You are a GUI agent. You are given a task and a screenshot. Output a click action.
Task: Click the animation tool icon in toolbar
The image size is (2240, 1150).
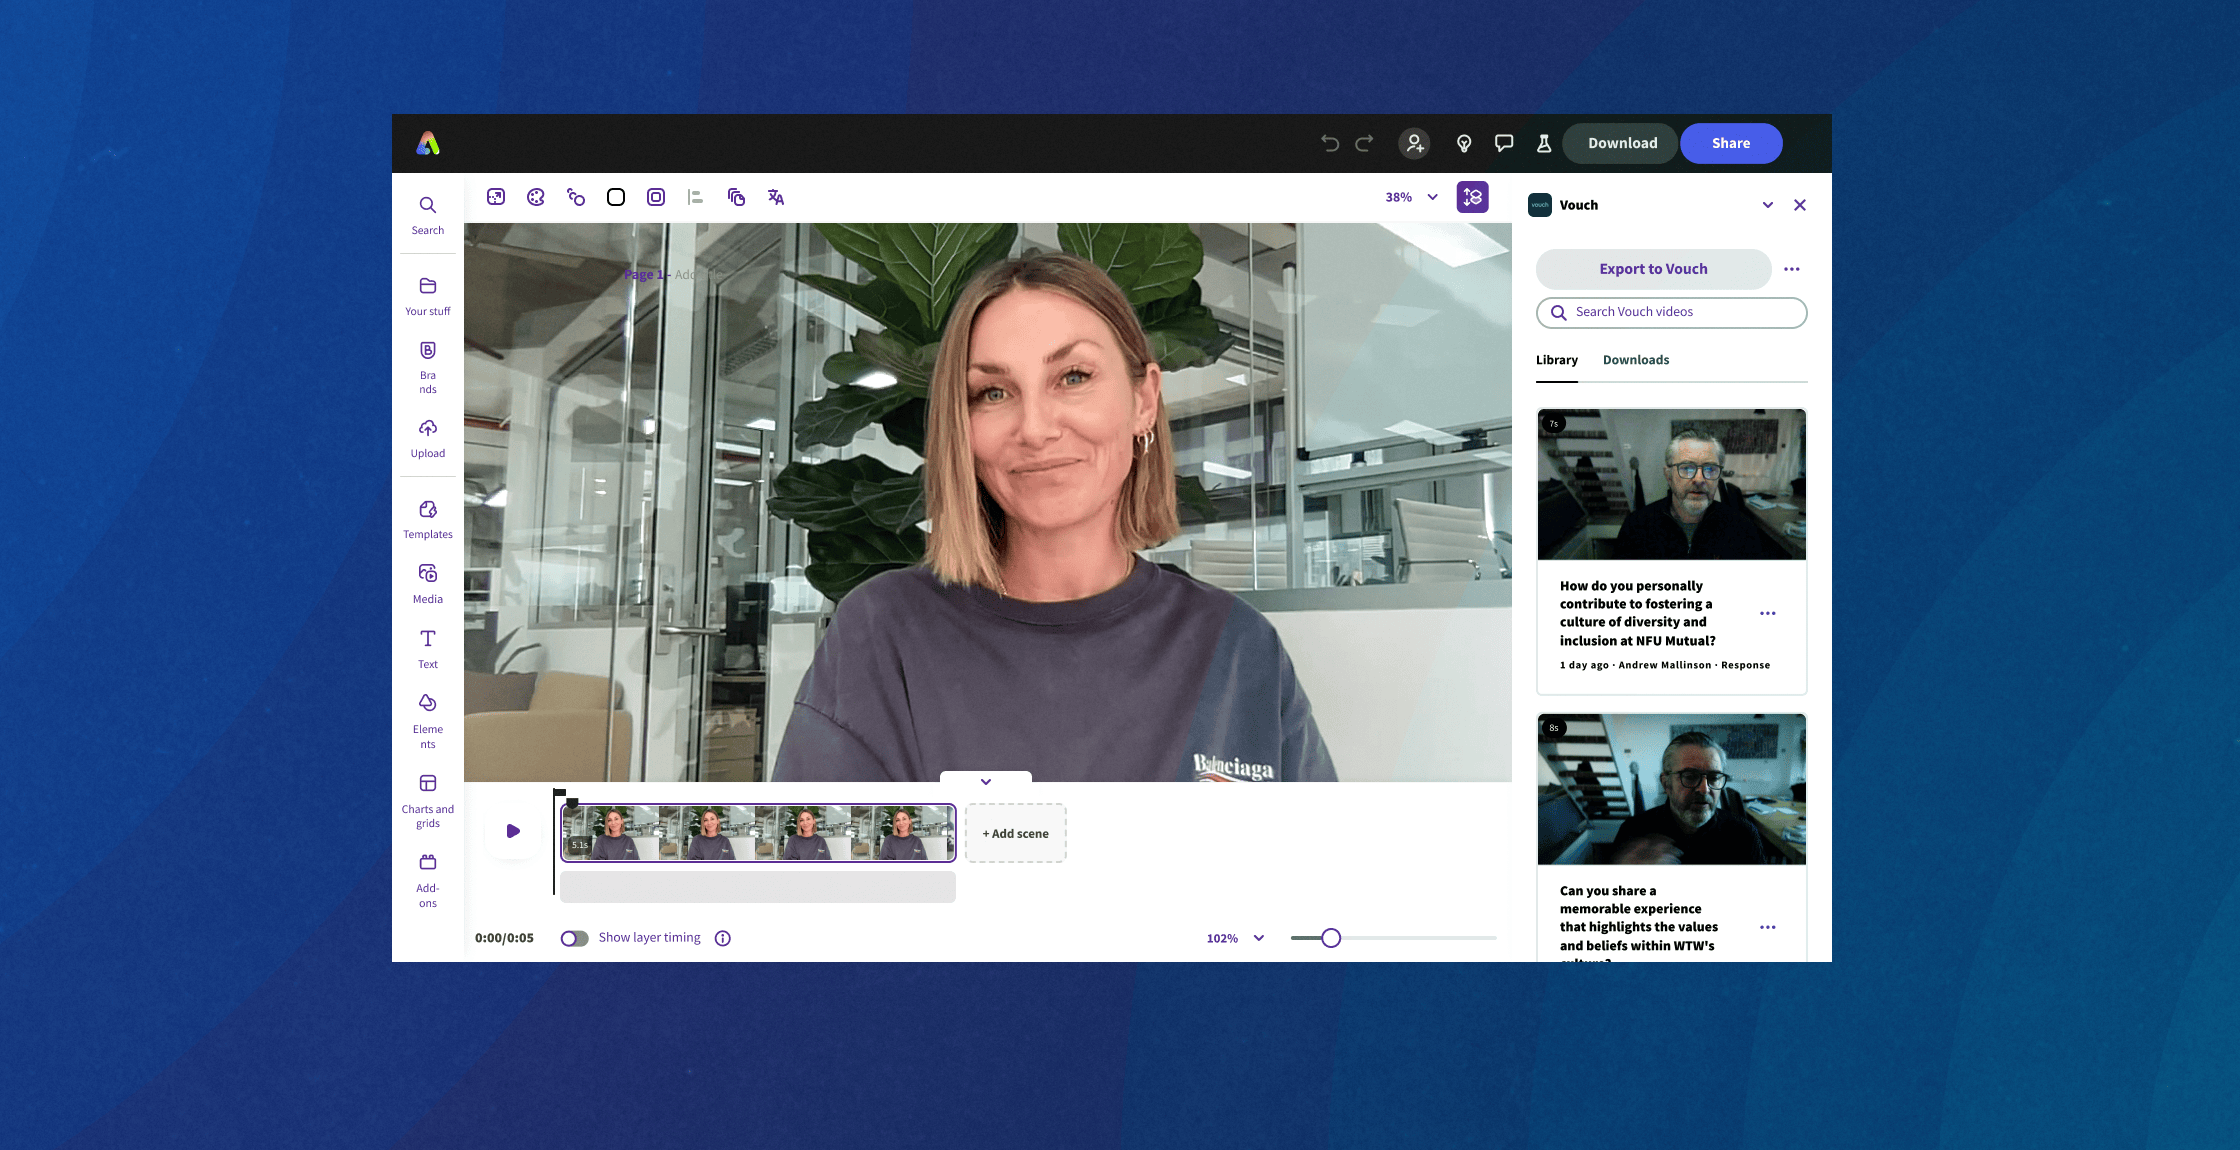(576, 197)
